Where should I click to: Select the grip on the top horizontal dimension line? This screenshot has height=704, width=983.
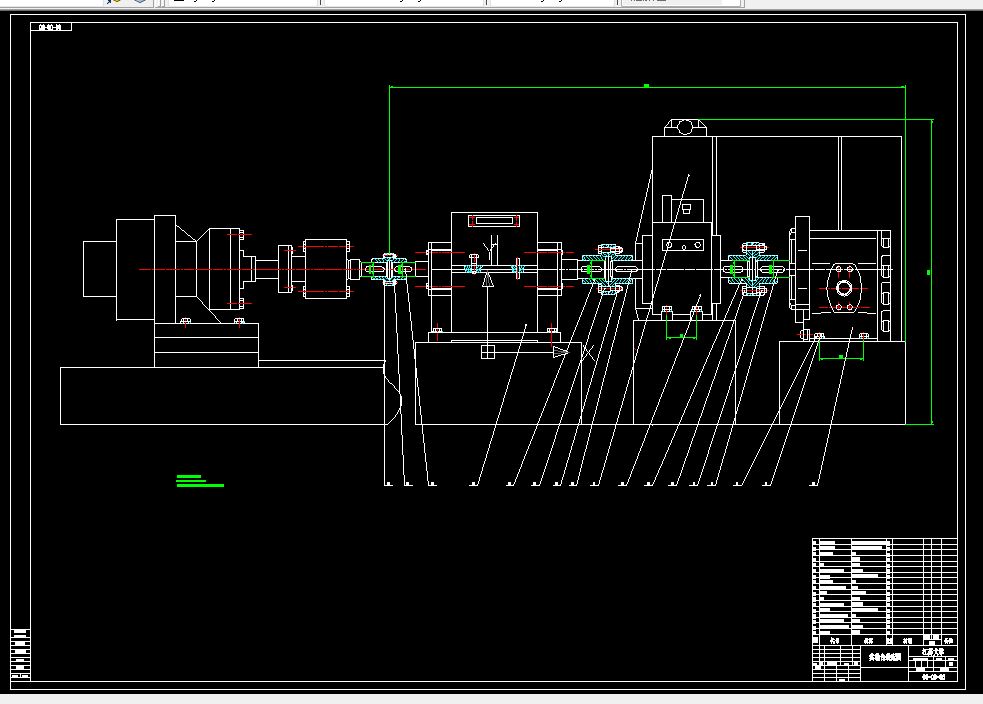click(x=646, y=86)
